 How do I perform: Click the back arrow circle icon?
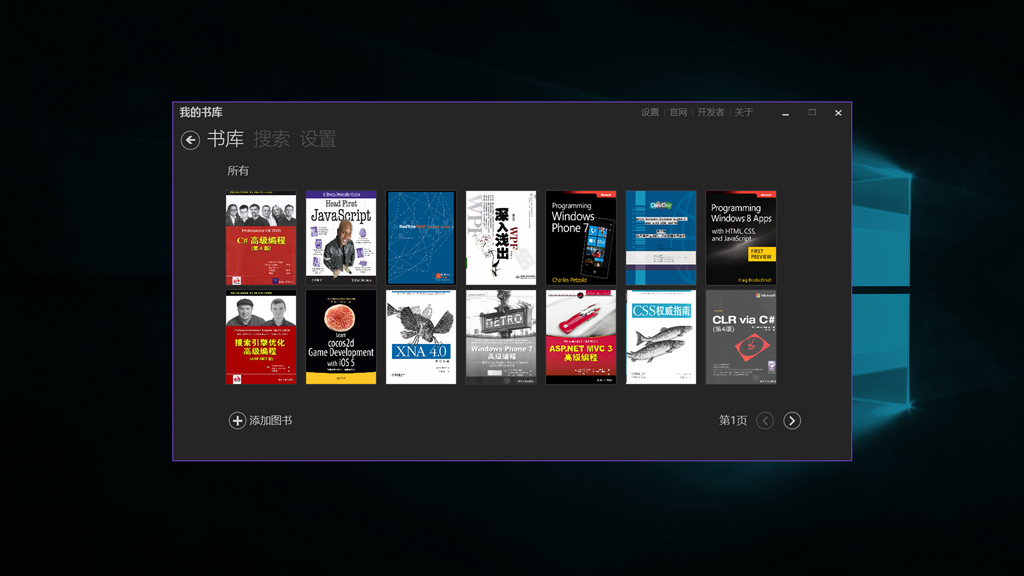190,140
